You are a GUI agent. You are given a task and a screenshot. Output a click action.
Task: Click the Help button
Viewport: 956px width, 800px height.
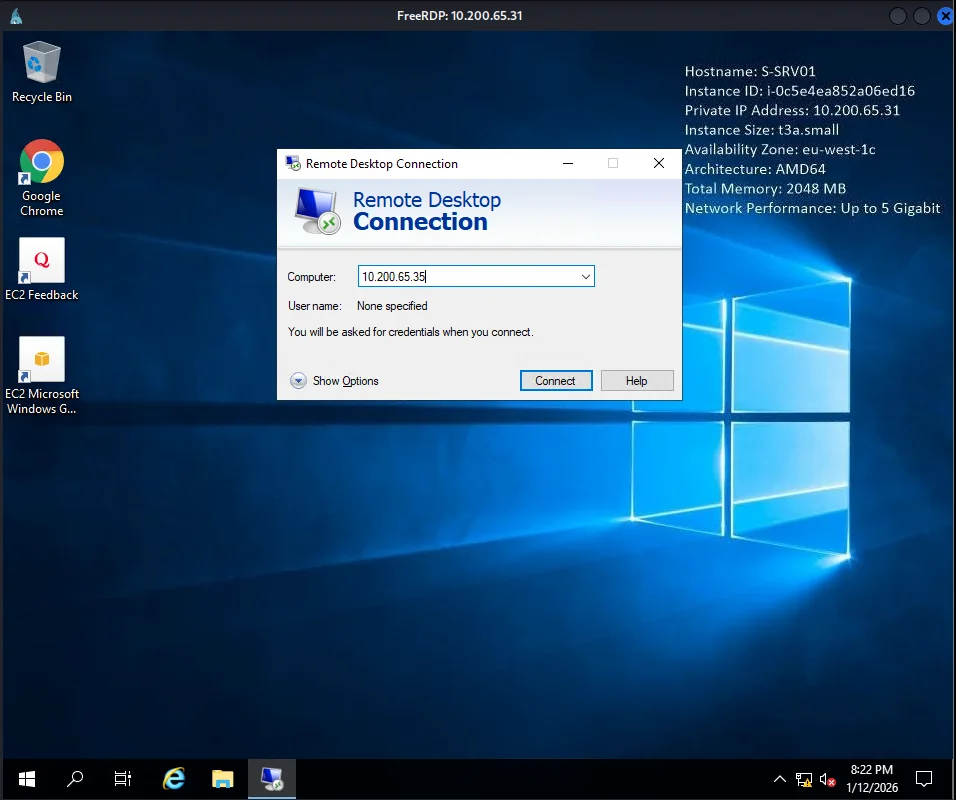[637, 381]
